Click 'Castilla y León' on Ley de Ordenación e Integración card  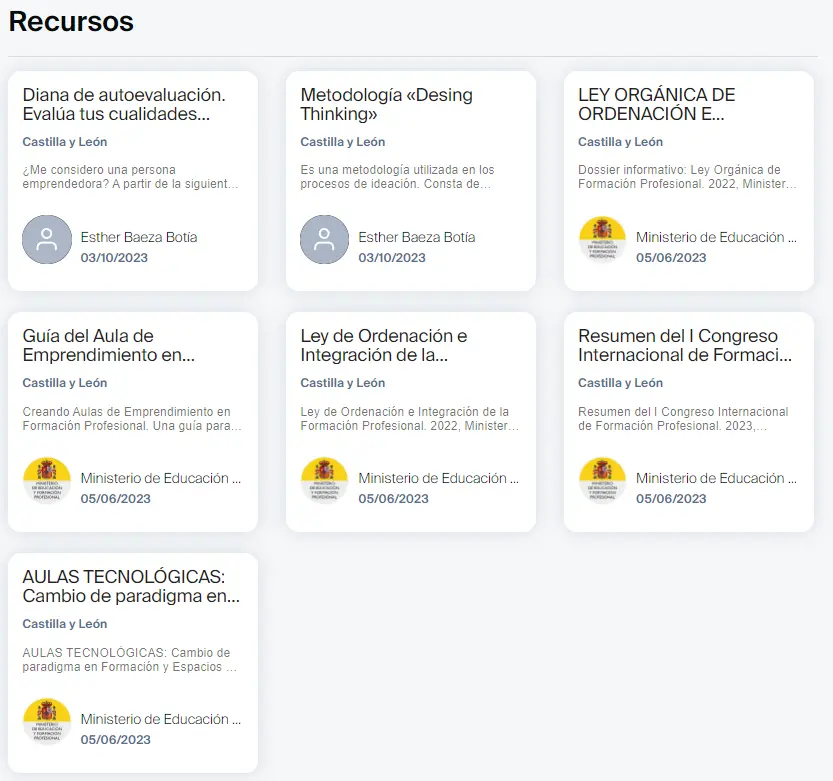pos(343,383)
